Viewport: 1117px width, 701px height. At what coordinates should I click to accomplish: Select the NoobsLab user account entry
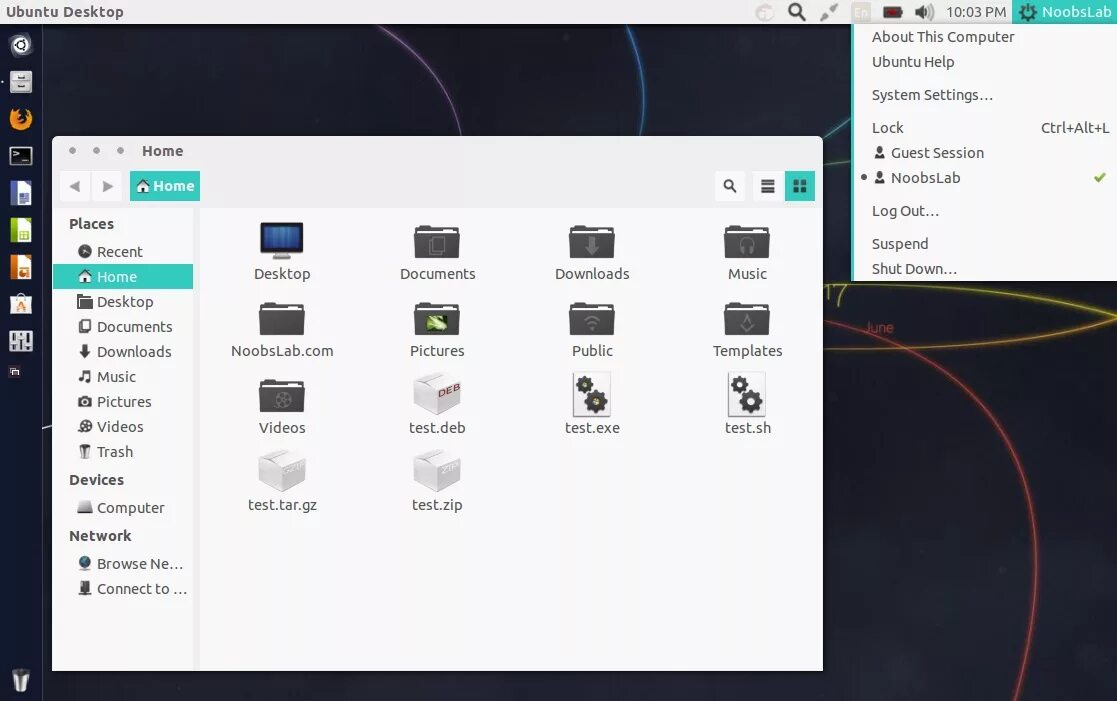click(985, 177)
